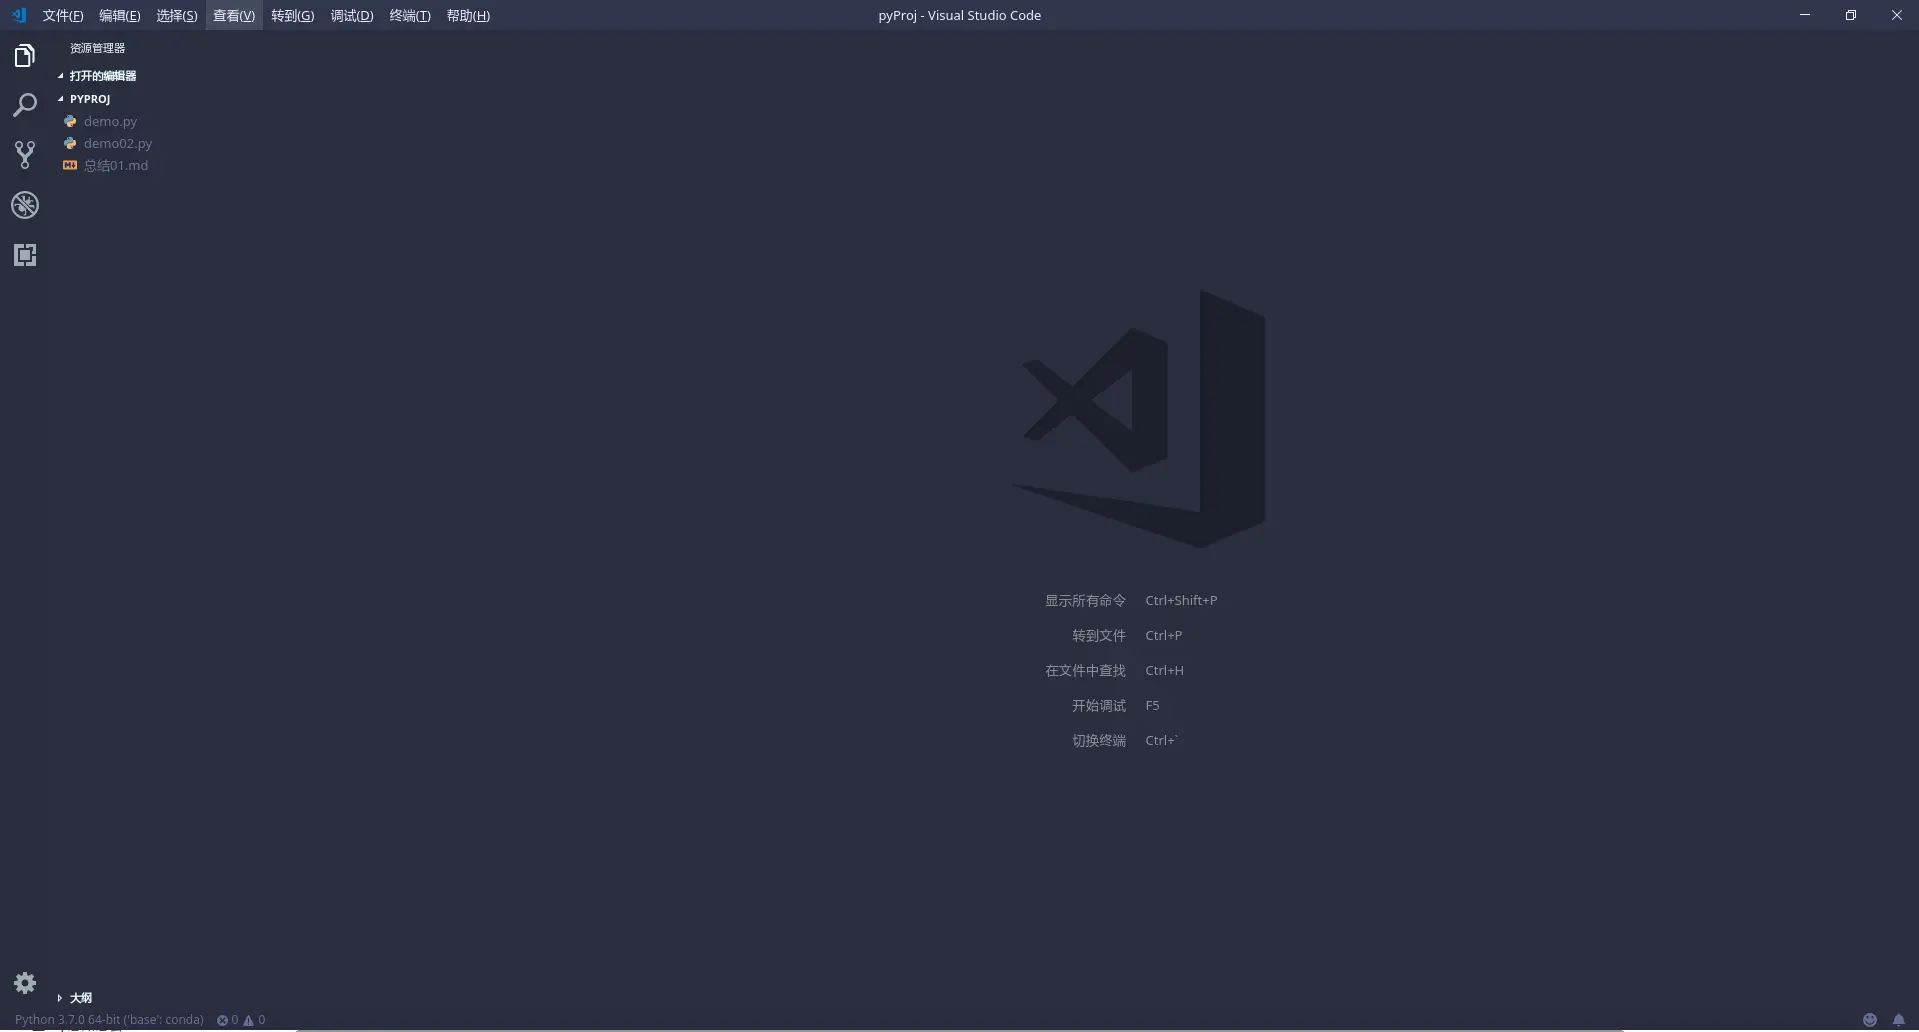1919x1032 pixels.
Task: Open the 选择(S) menu
Action: point(177,16)
